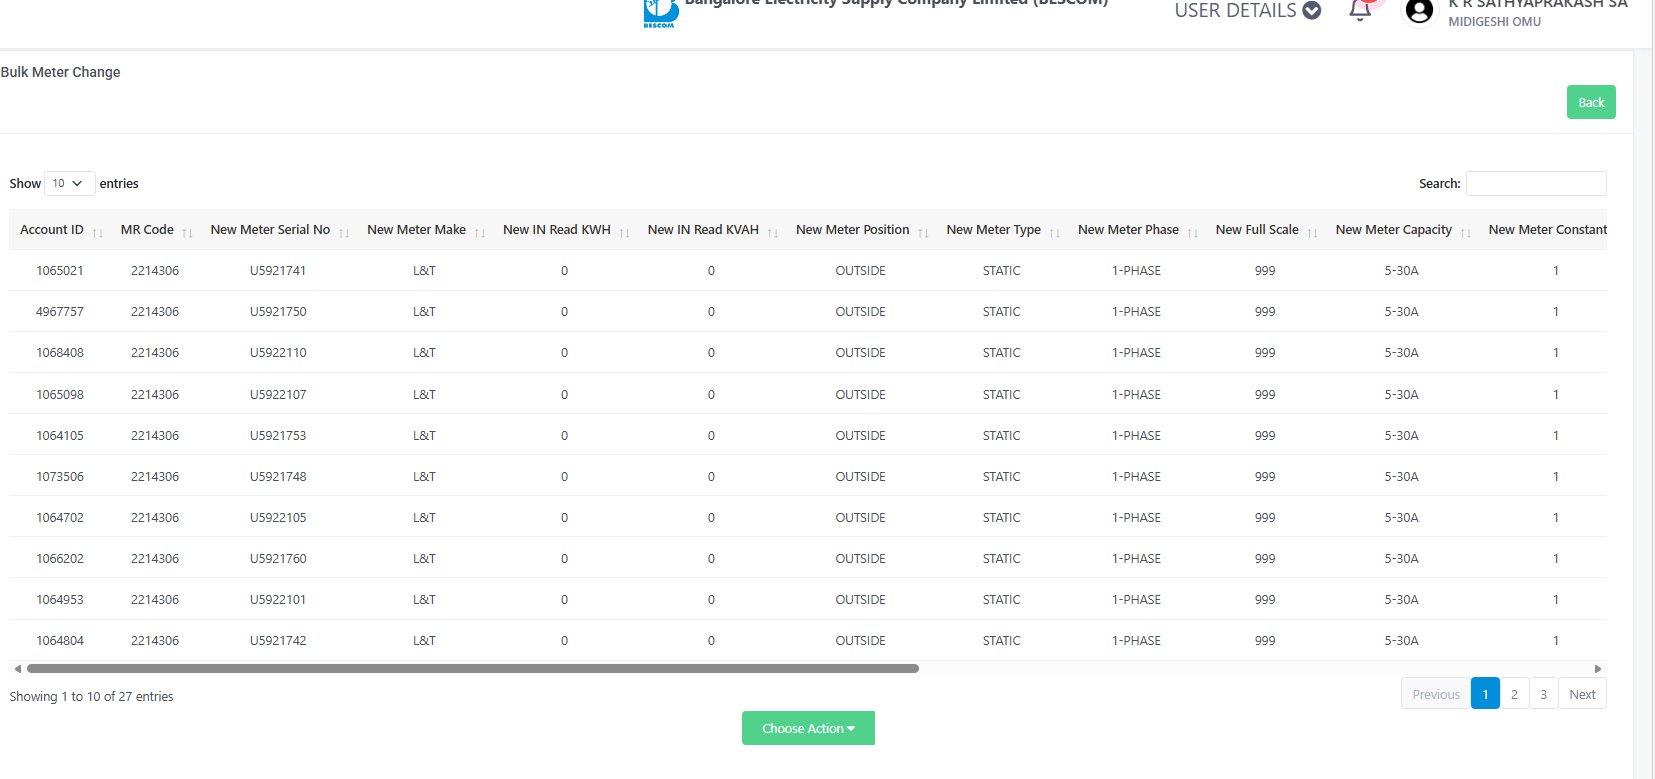Viewport: 1655px width, 779px height.
Task: Sort by Account ID column arrows
Action: [x=98, y=232]
